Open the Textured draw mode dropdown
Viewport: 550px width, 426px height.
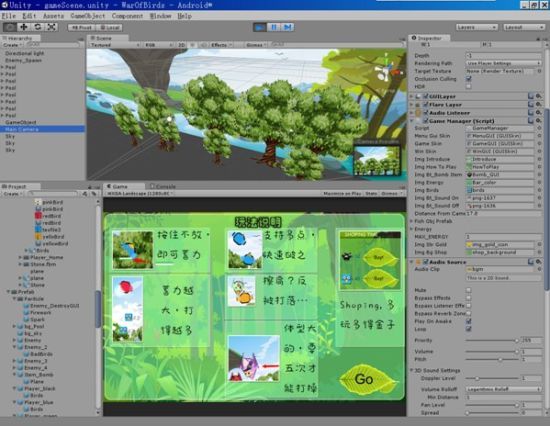pos(114,45)
